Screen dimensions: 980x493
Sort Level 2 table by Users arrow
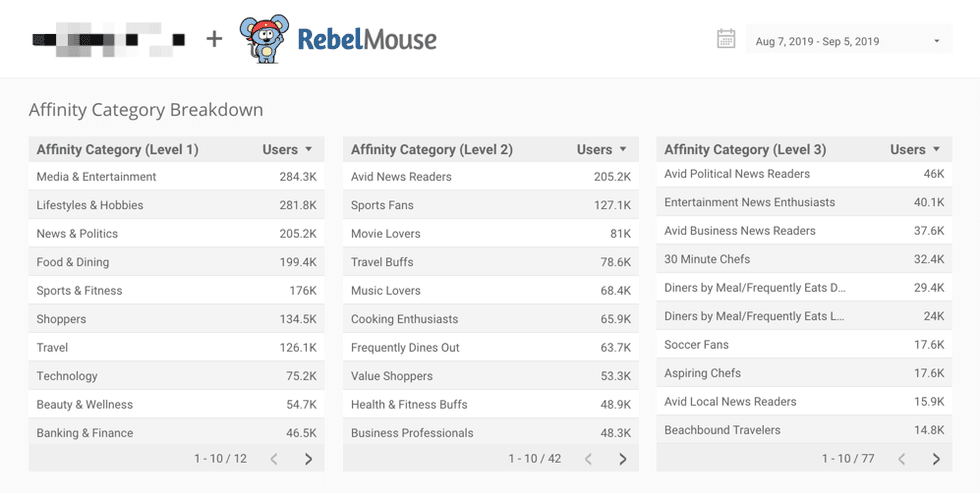623,149
